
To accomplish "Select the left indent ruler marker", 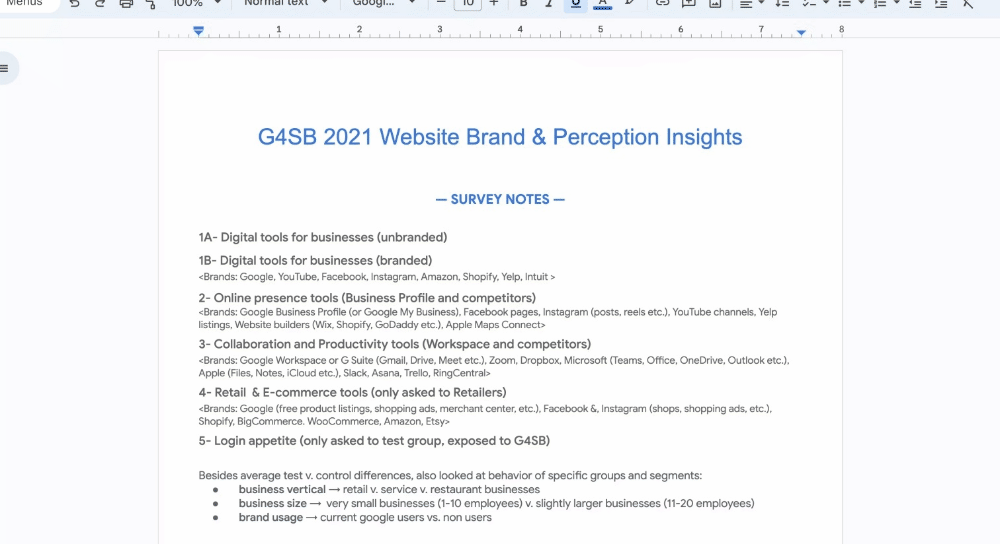I will 198,31.
